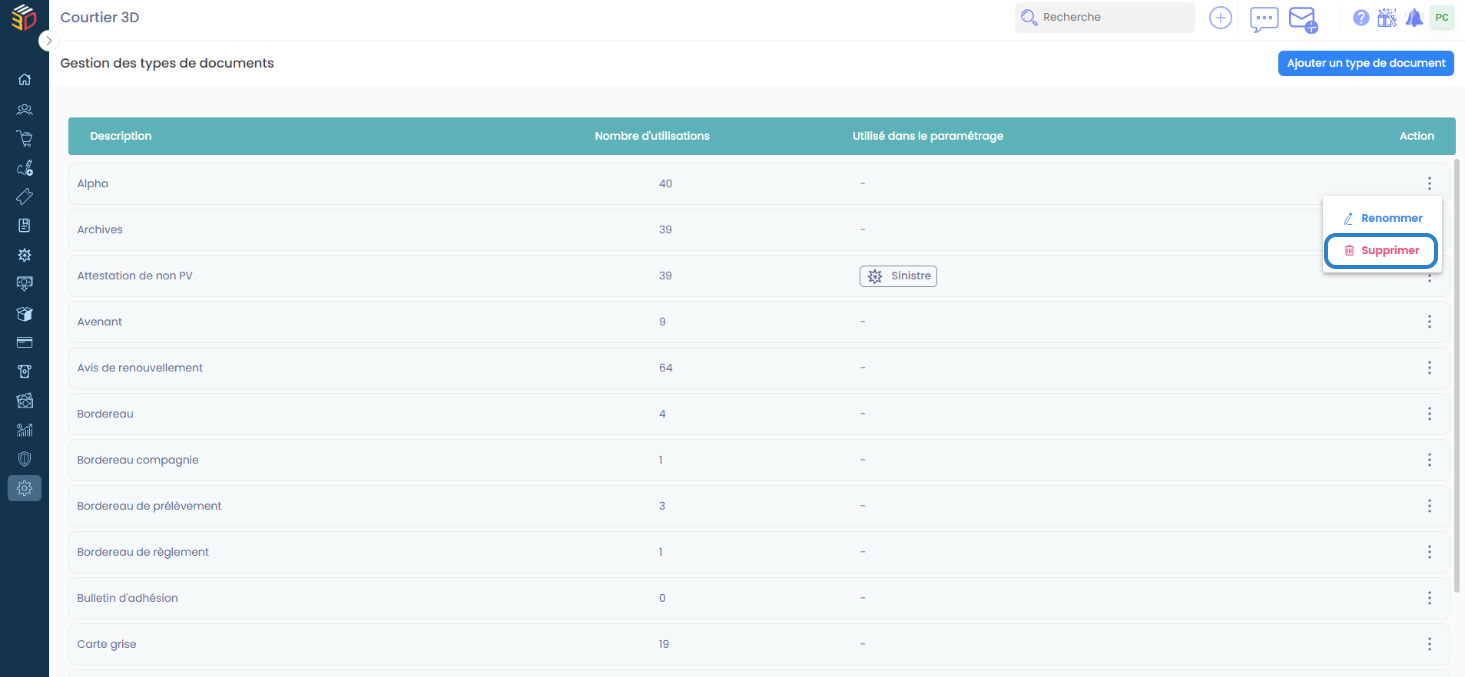Viewport: 1465px width, 677px height.
Task: Choose Supprimer in the popup menu
Action: click(1381, 250)
